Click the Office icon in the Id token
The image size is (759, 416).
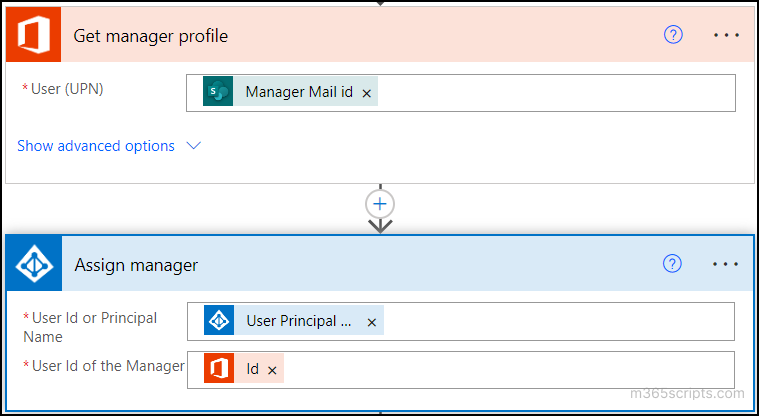coord(219,368)
